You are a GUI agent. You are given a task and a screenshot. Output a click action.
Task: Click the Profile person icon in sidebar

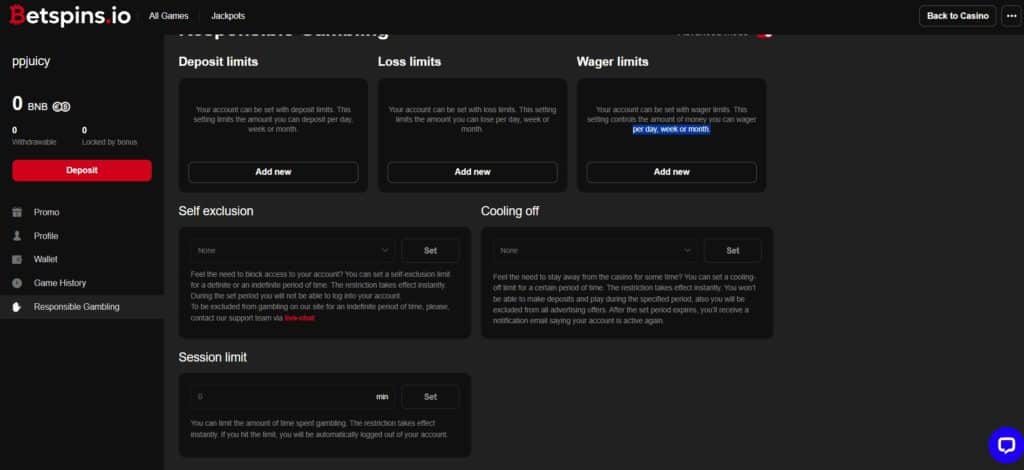(x=16, y=236)
